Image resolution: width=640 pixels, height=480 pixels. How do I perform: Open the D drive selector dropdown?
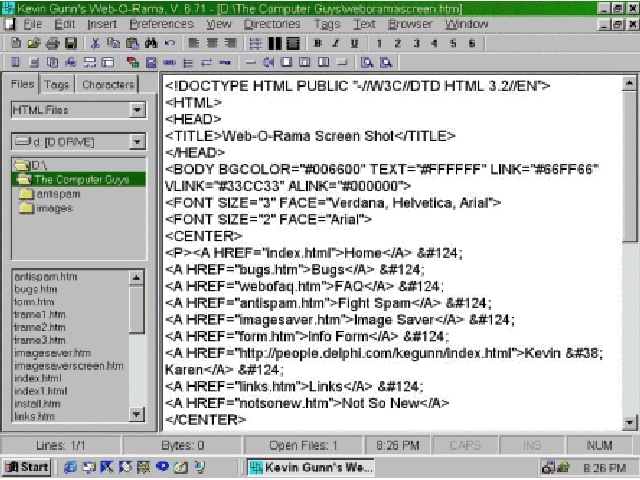[x=137, y=142]
